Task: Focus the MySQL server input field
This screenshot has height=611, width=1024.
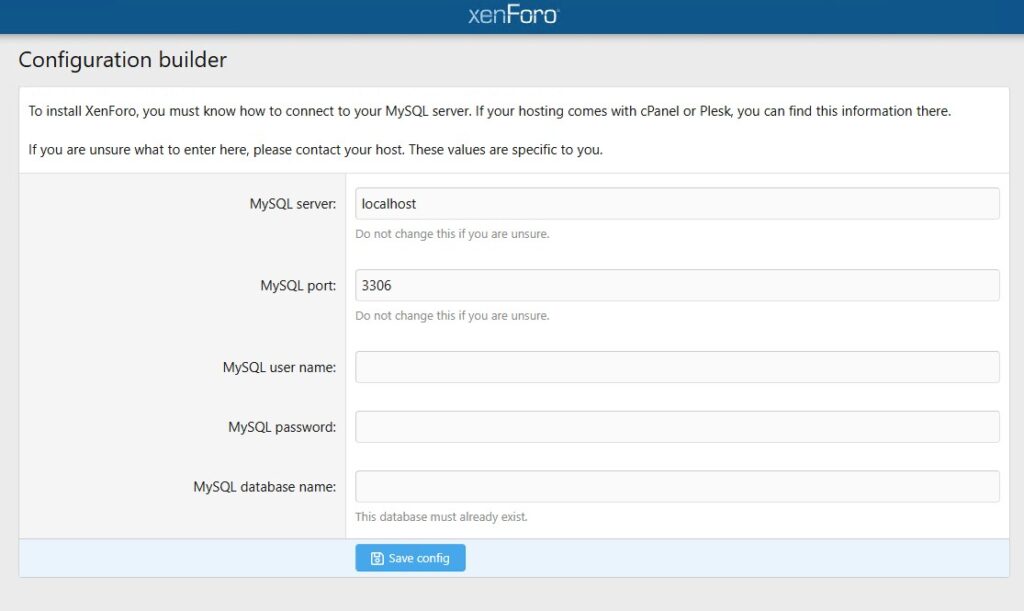Action: coord(677,204)
